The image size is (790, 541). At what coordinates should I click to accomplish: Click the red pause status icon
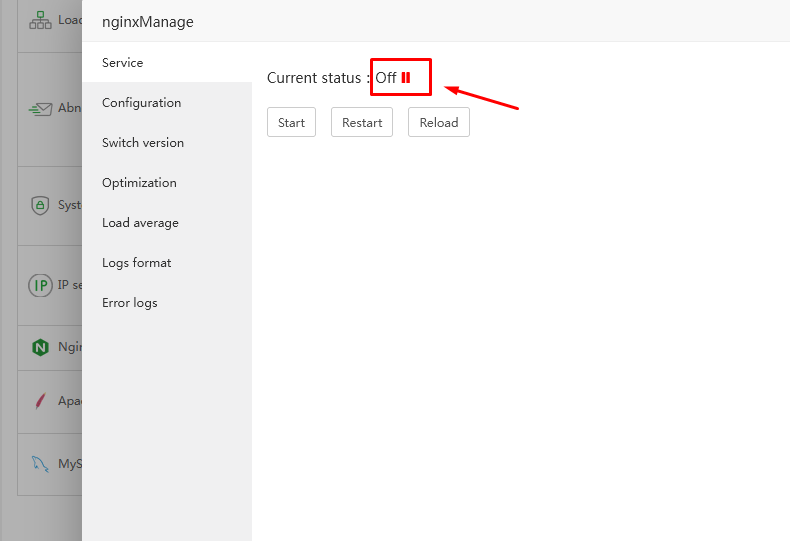tap(406, 78)
